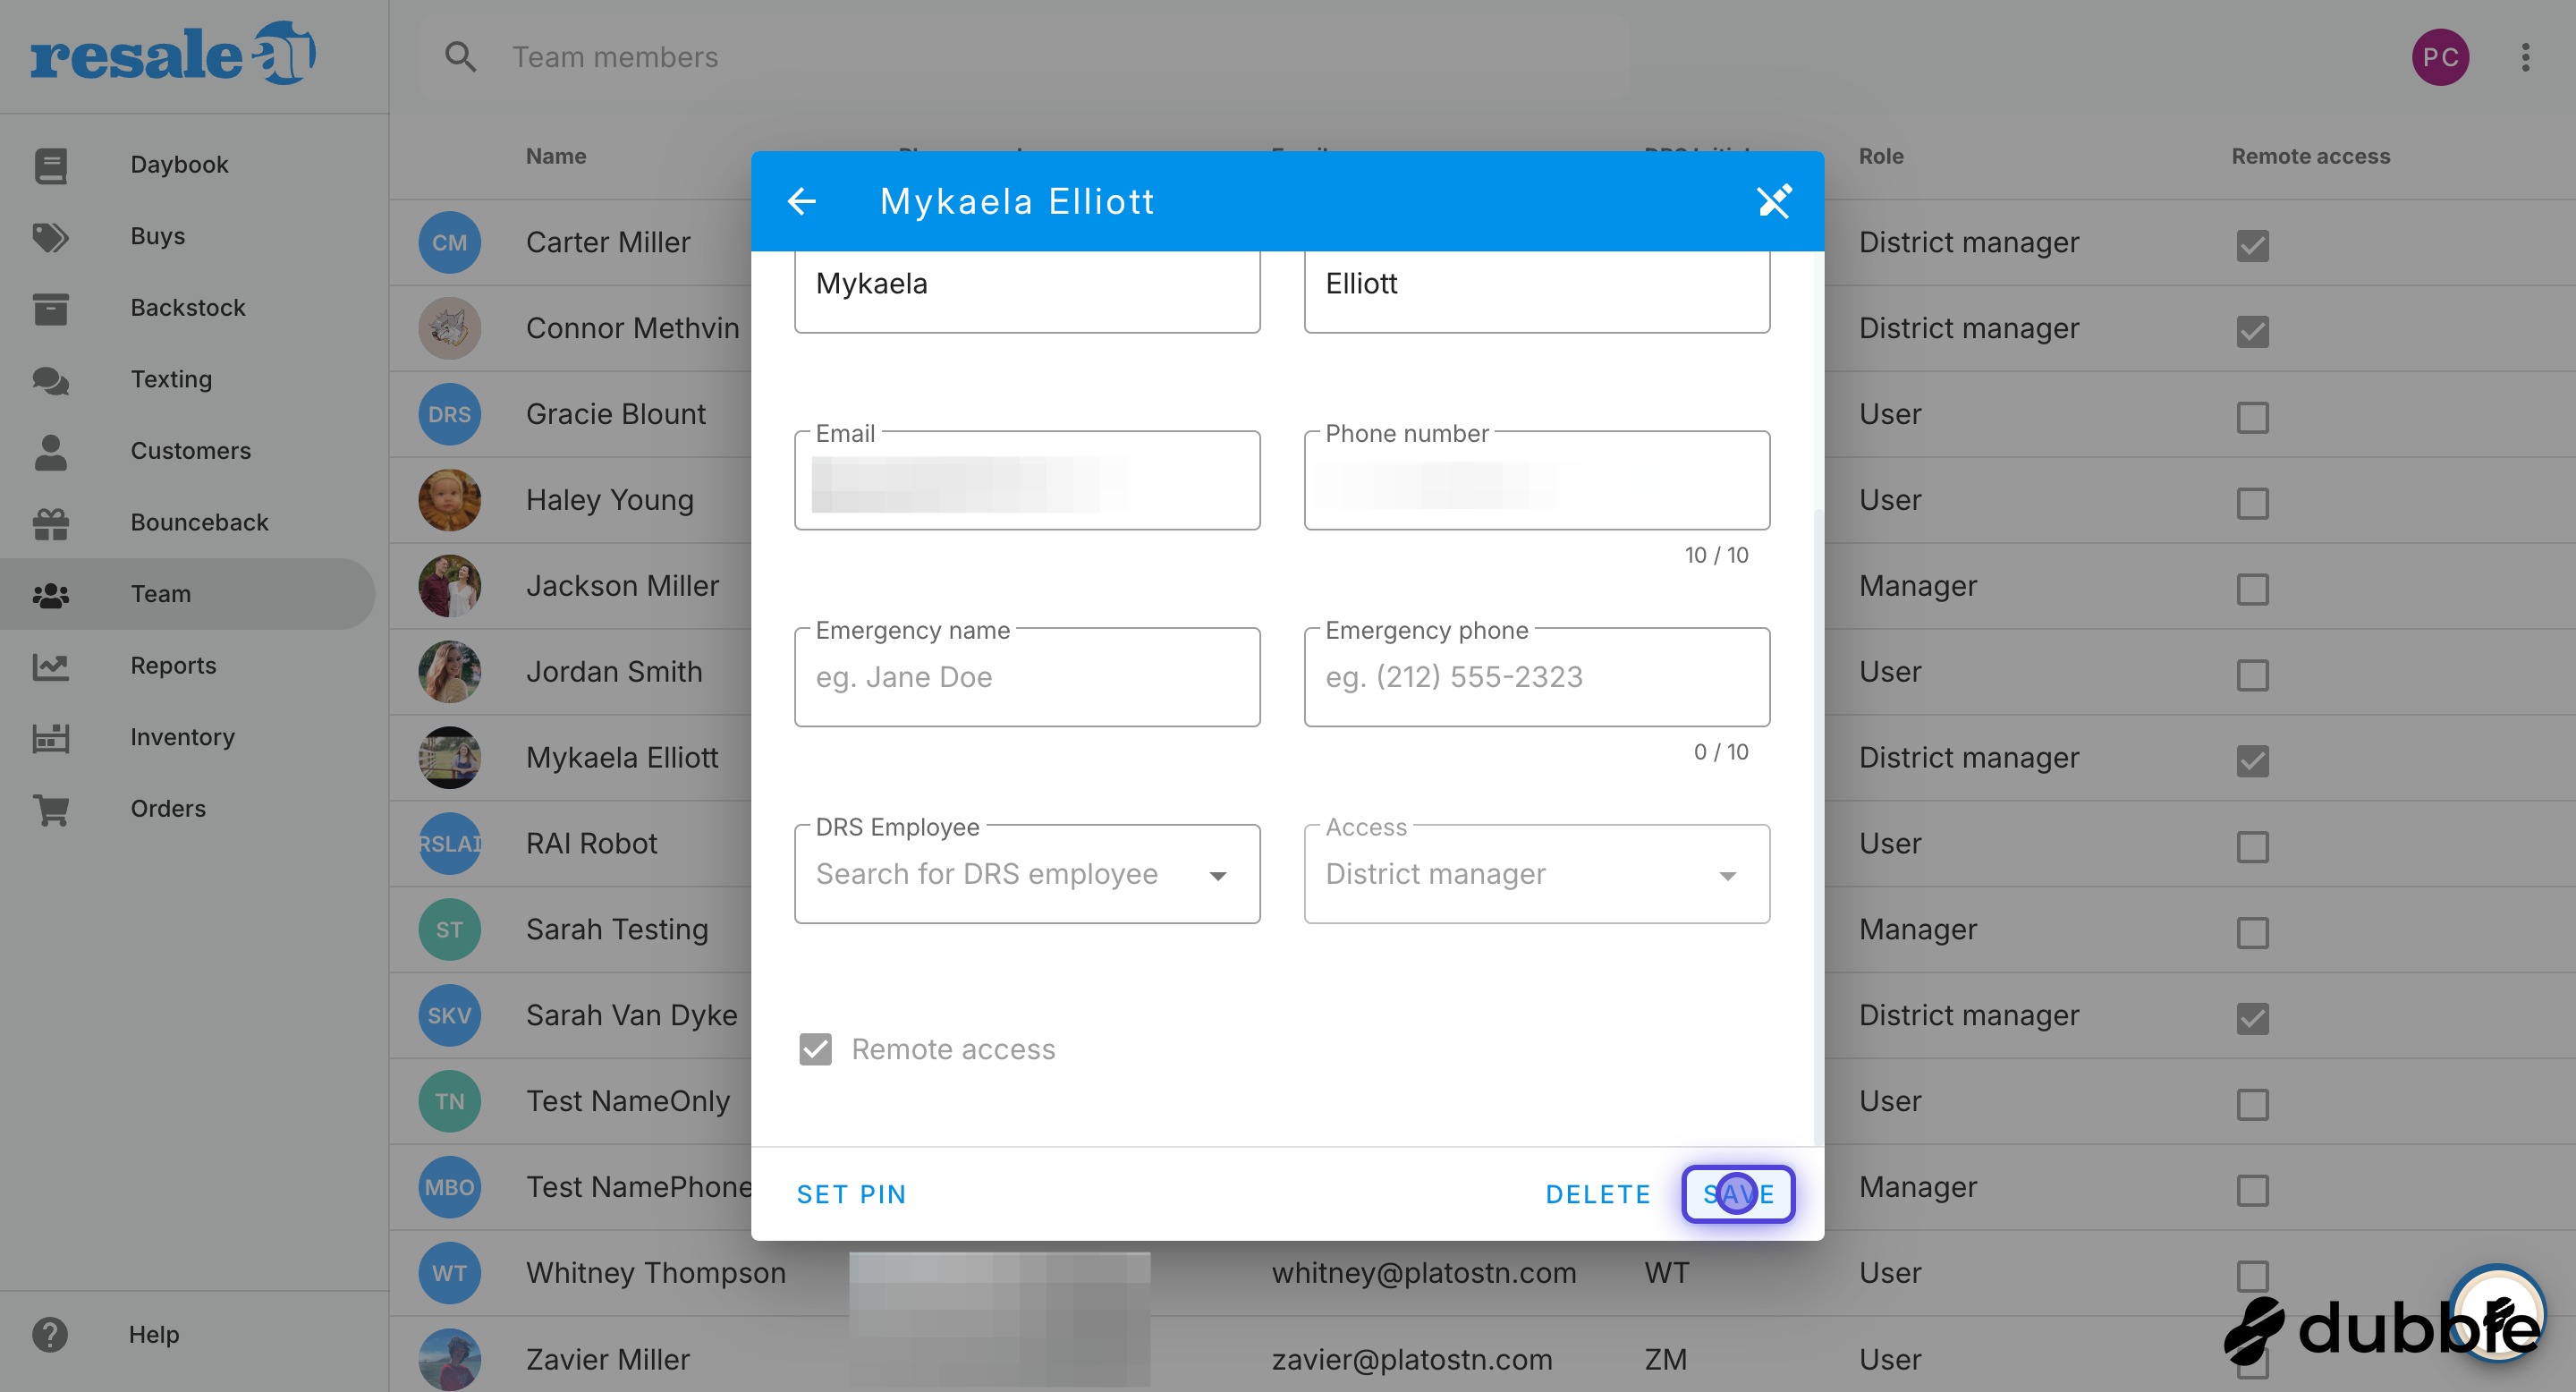
Task: Click the Team members search box
Action: 1024,57
